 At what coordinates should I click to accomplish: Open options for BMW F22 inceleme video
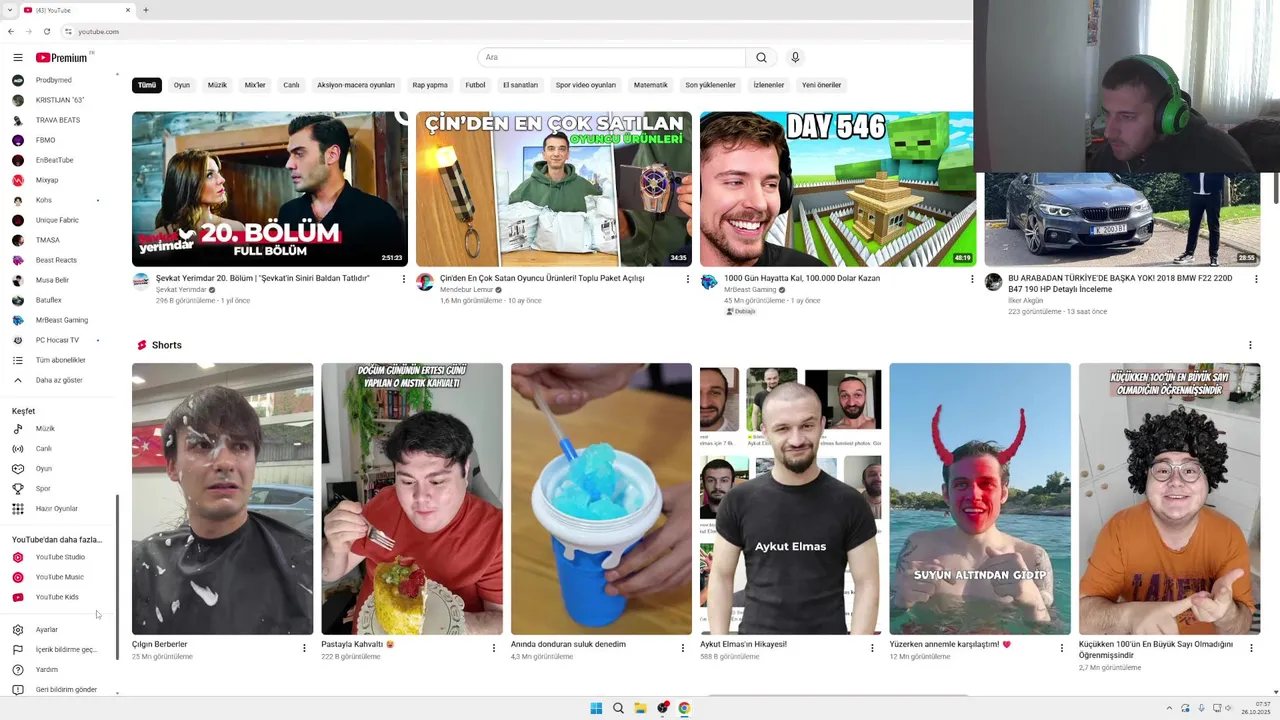(1256, 279)
